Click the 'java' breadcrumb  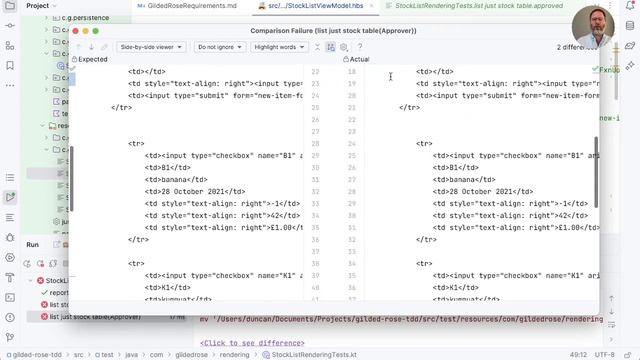click(x=131, y=355)
